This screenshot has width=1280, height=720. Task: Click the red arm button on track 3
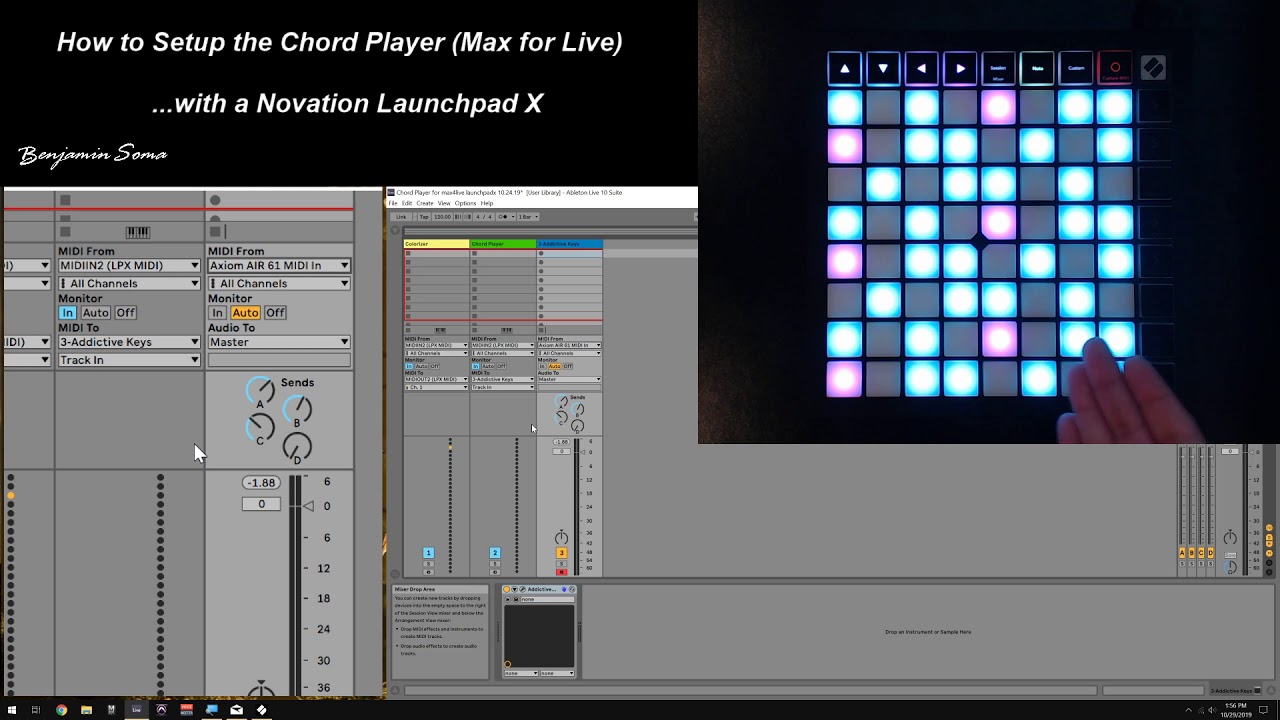click(561, 572)
